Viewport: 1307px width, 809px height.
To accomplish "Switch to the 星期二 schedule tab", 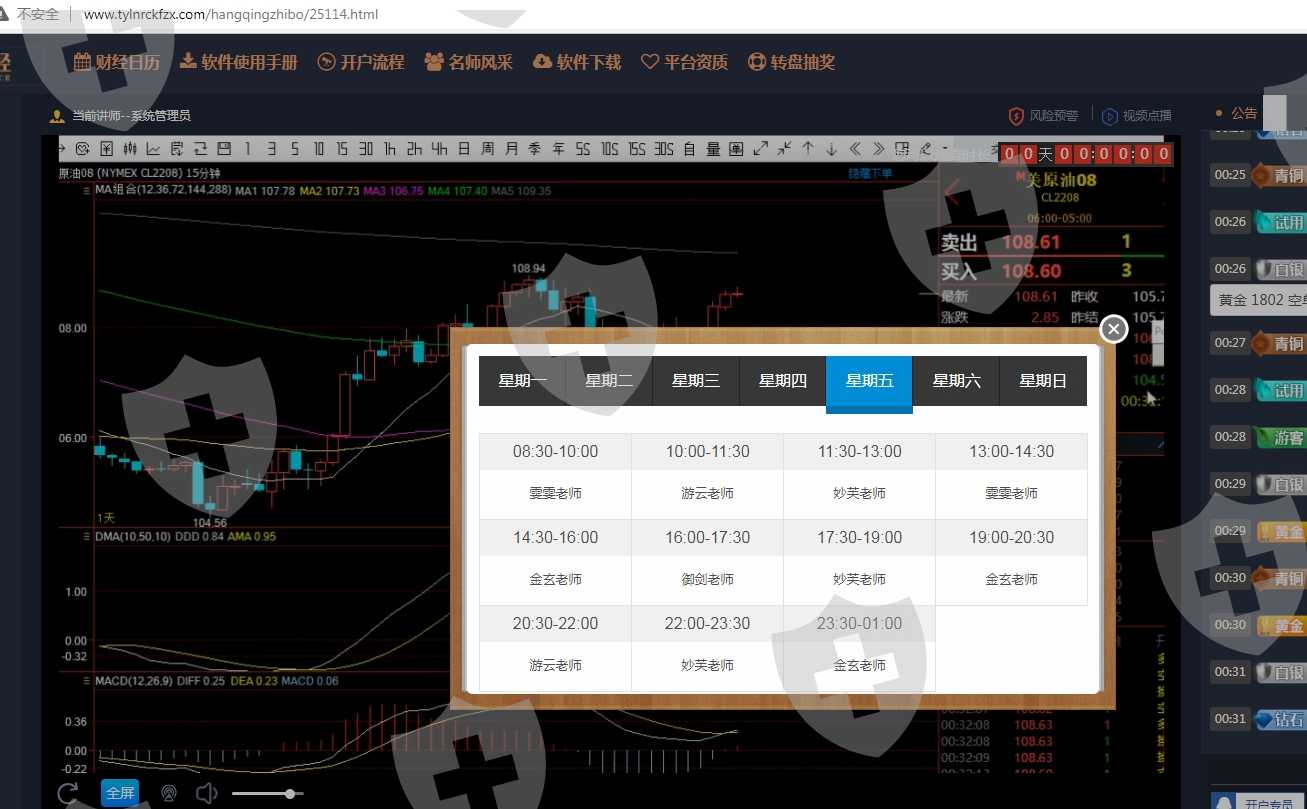I will (x=609, y=381).
